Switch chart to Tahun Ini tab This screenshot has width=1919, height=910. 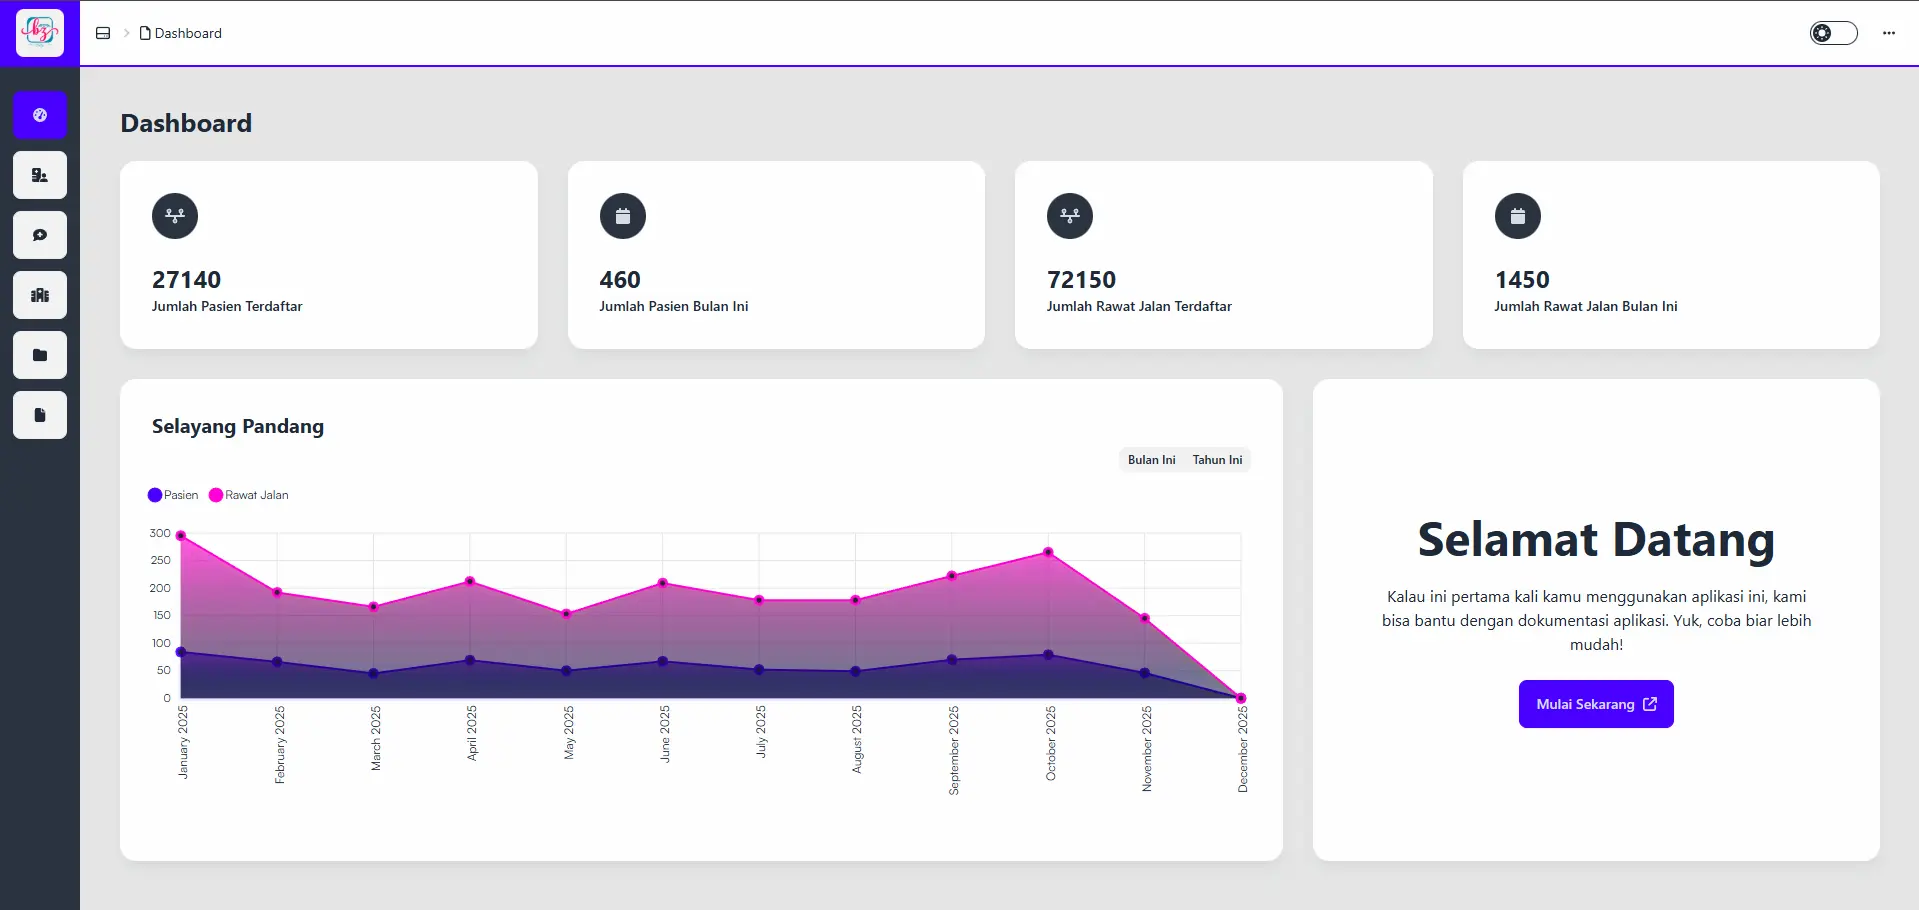click(x=1217, y=460)
